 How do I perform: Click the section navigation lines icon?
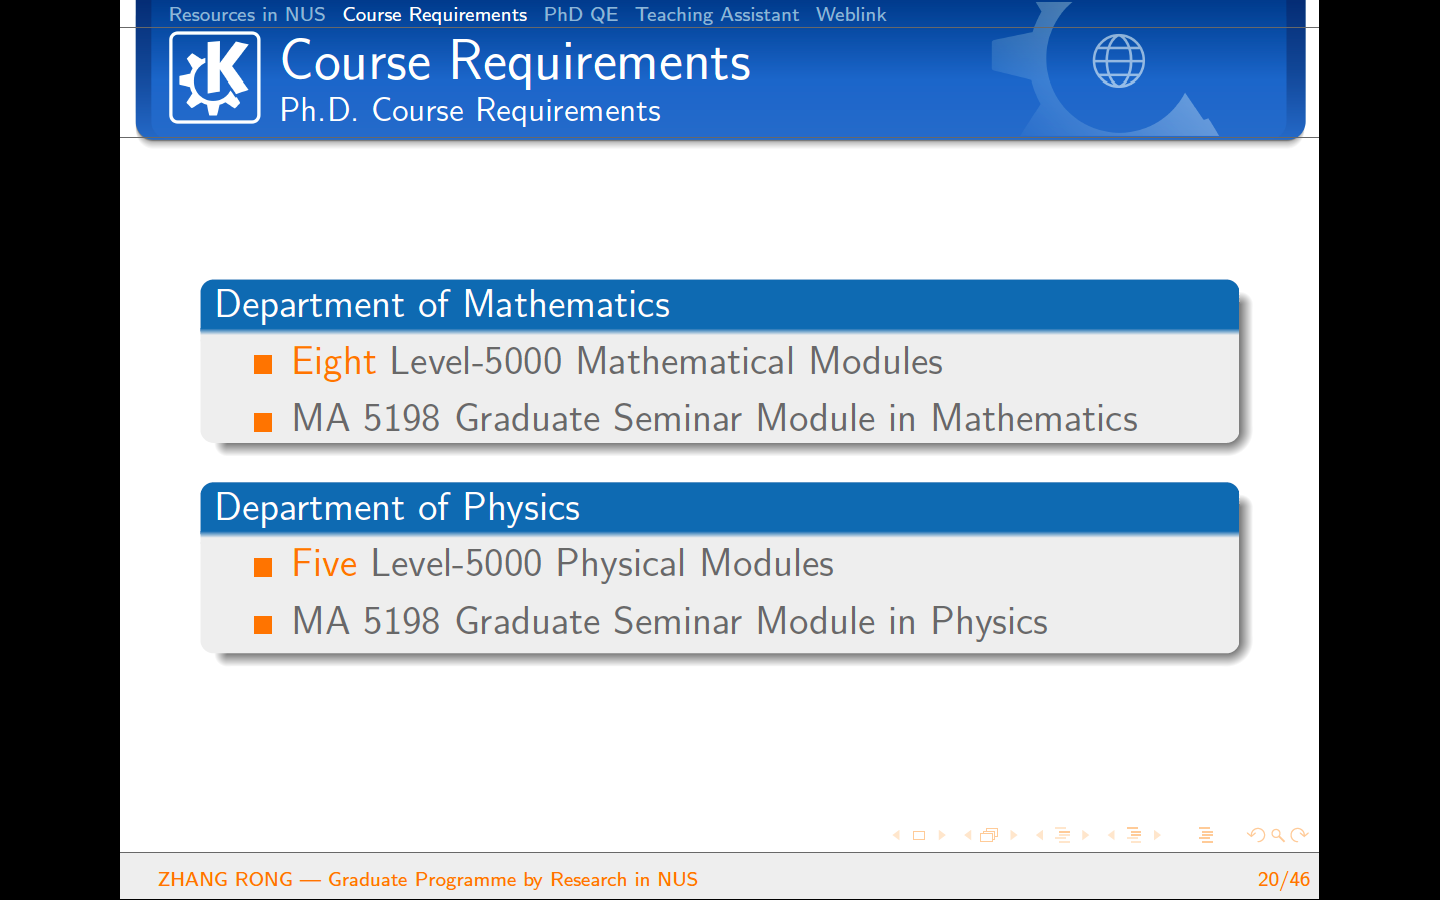pos(1134,835)
